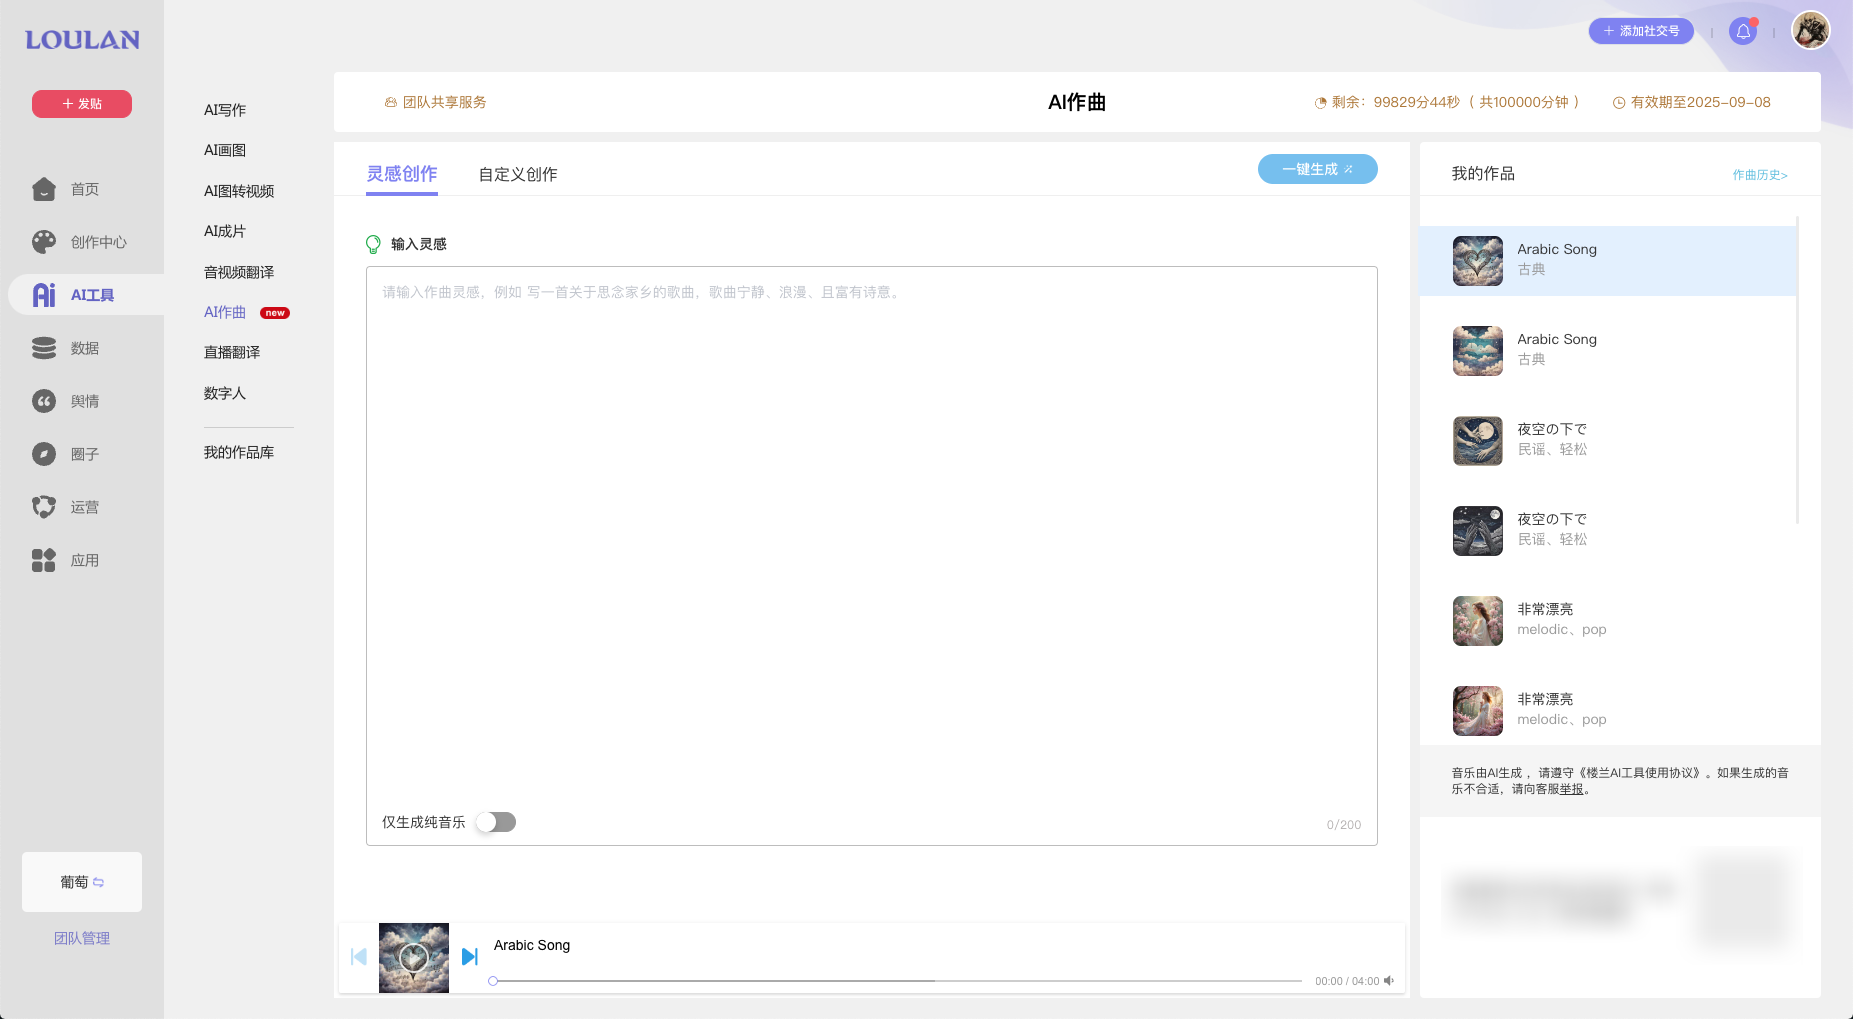Open 创作中心 from the left sidebar
Viewport: 1853px width, 1019px height.
pos(44,241)
